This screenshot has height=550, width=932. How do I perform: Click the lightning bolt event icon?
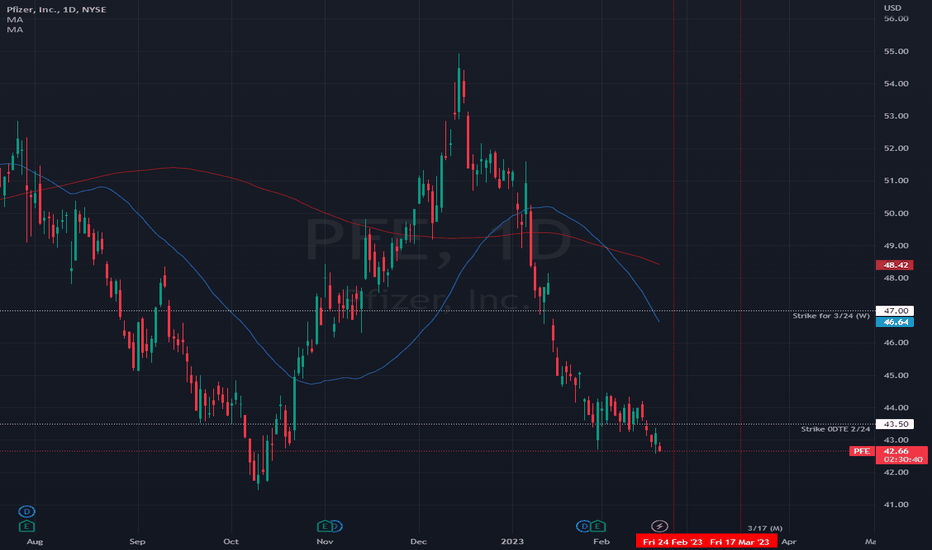pos(659,526)
